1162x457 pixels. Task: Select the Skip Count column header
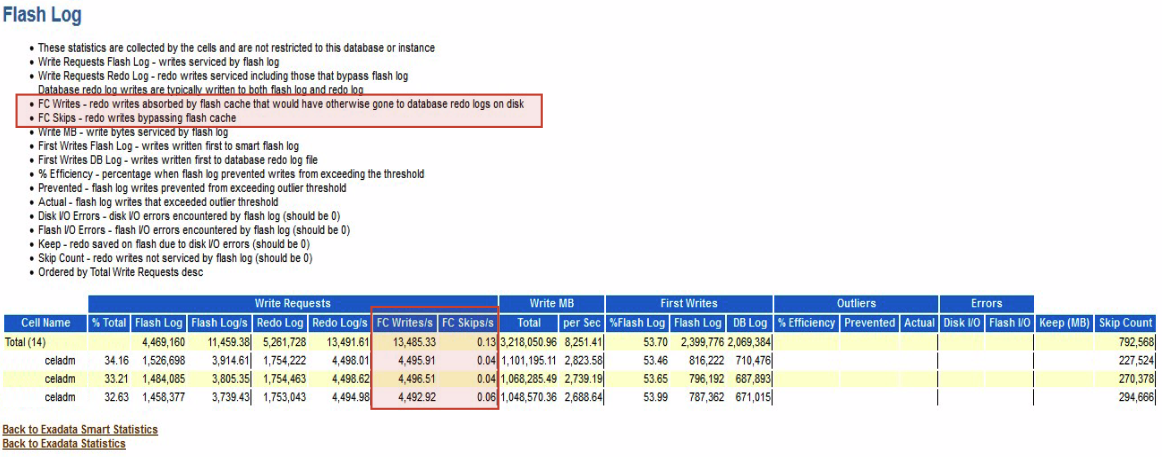tap(1126, 323)
